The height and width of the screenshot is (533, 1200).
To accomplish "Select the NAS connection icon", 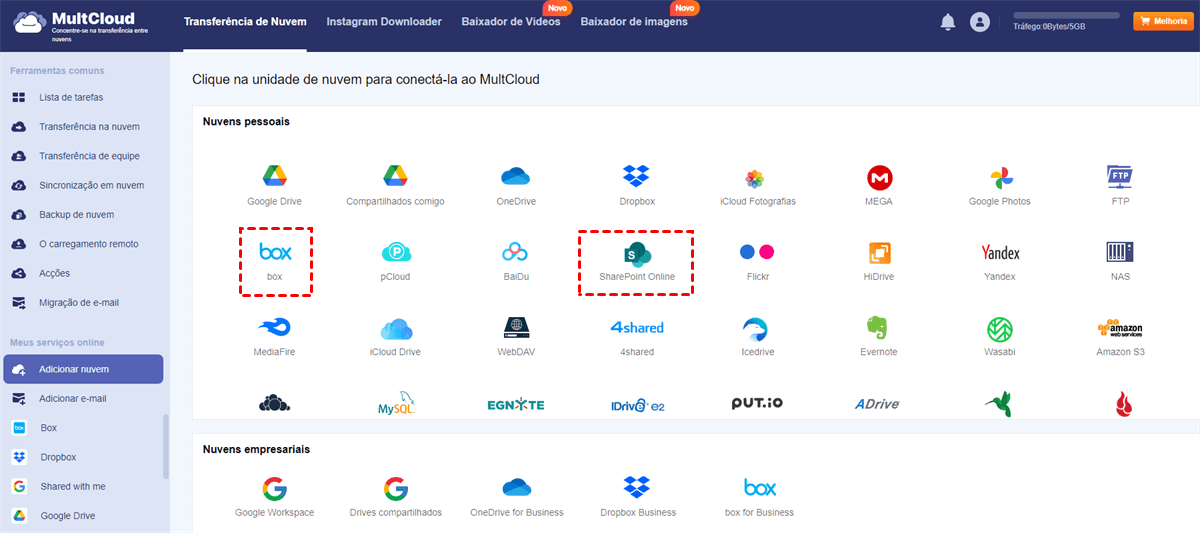I will (x=1120, y=252).
